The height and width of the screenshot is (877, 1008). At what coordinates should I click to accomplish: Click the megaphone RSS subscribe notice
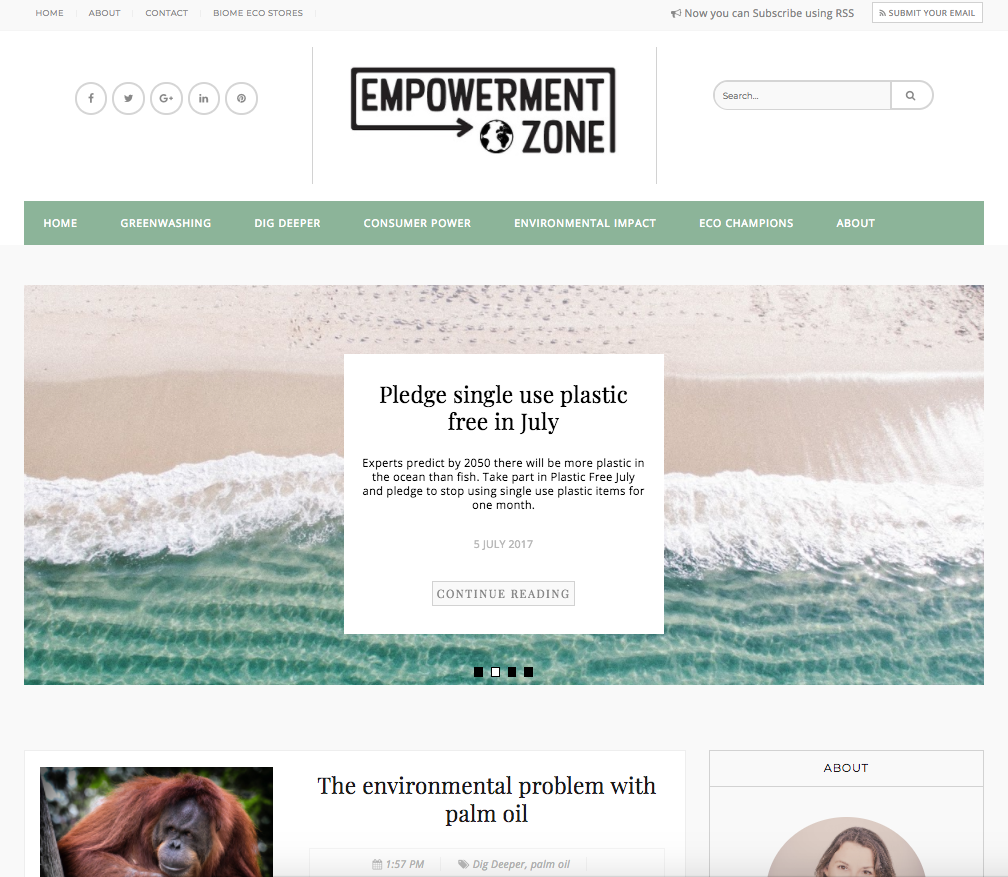(x=762, y=13)
